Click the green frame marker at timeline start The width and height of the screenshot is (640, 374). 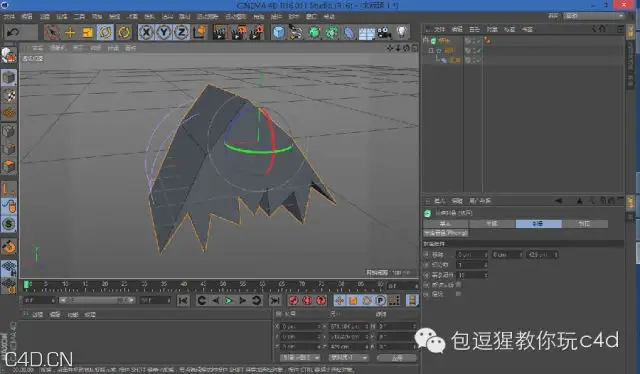click(27, 284)
